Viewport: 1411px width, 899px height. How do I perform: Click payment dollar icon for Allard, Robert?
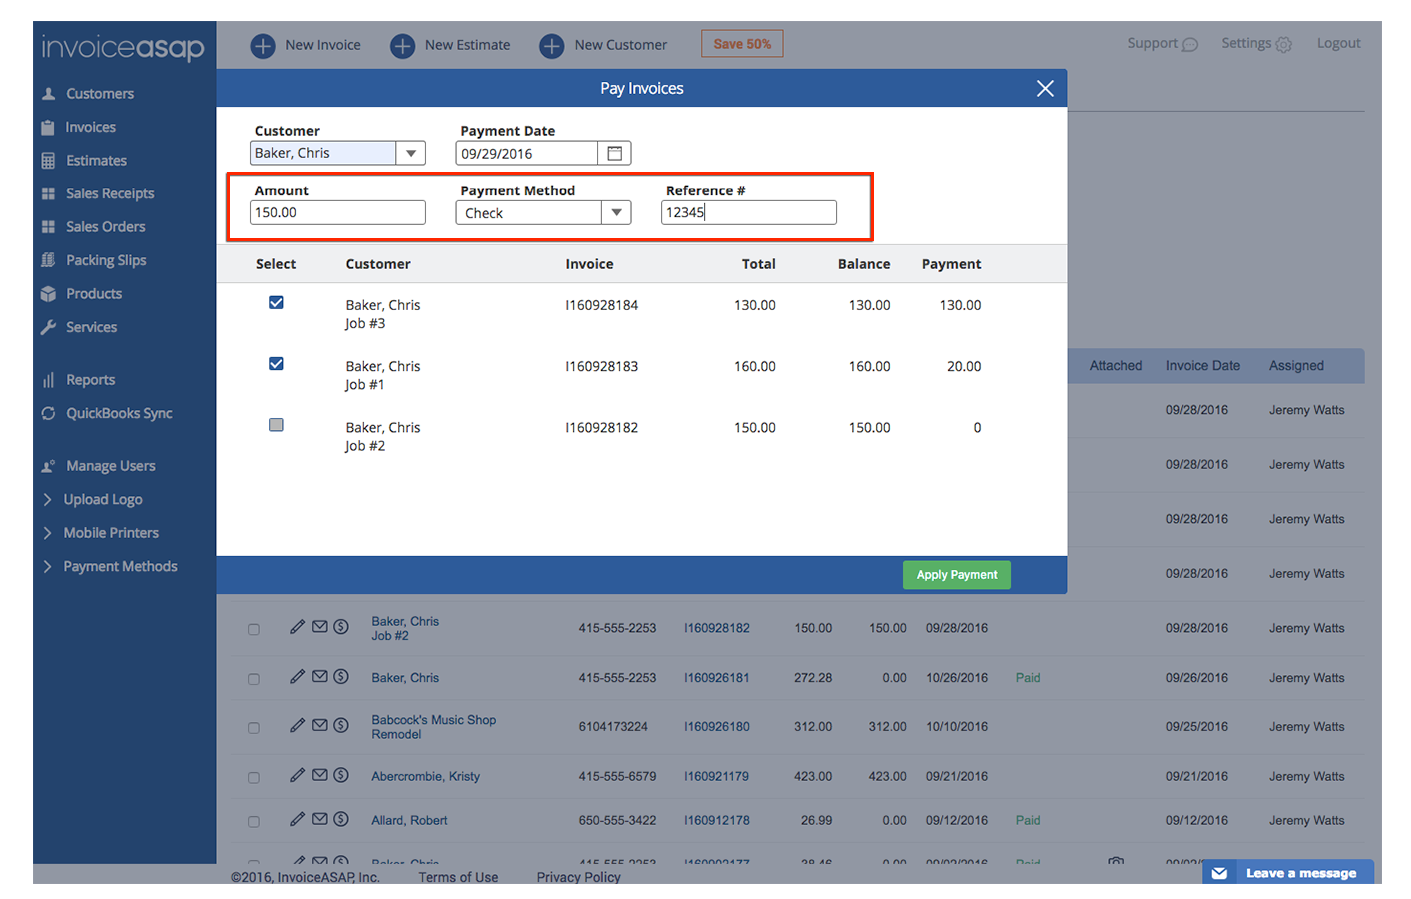coord(341,819)
